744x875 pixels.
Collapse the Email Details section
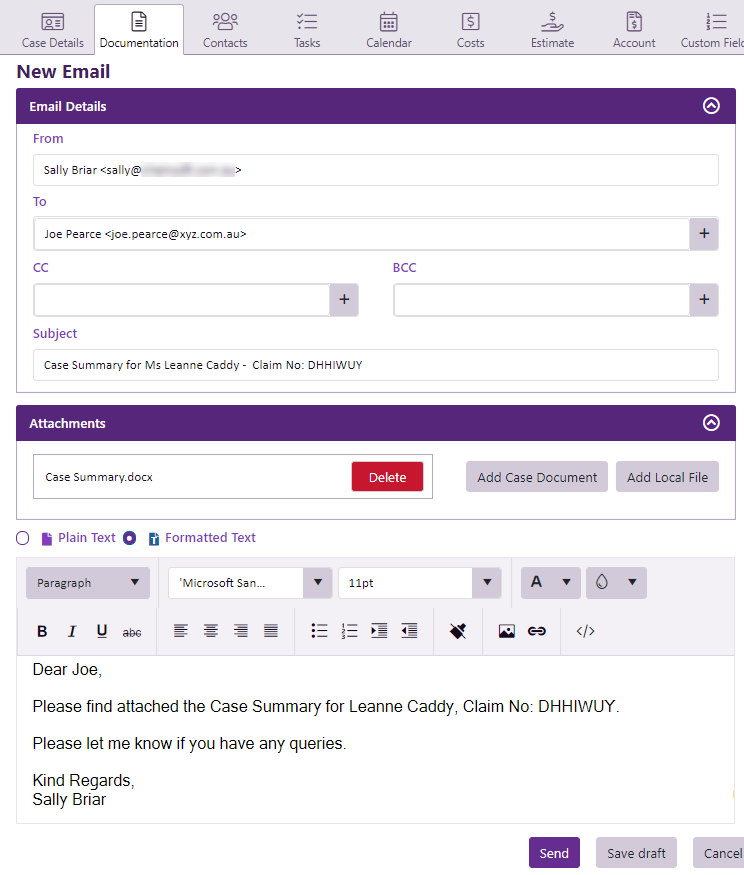(x=711, y=106)
